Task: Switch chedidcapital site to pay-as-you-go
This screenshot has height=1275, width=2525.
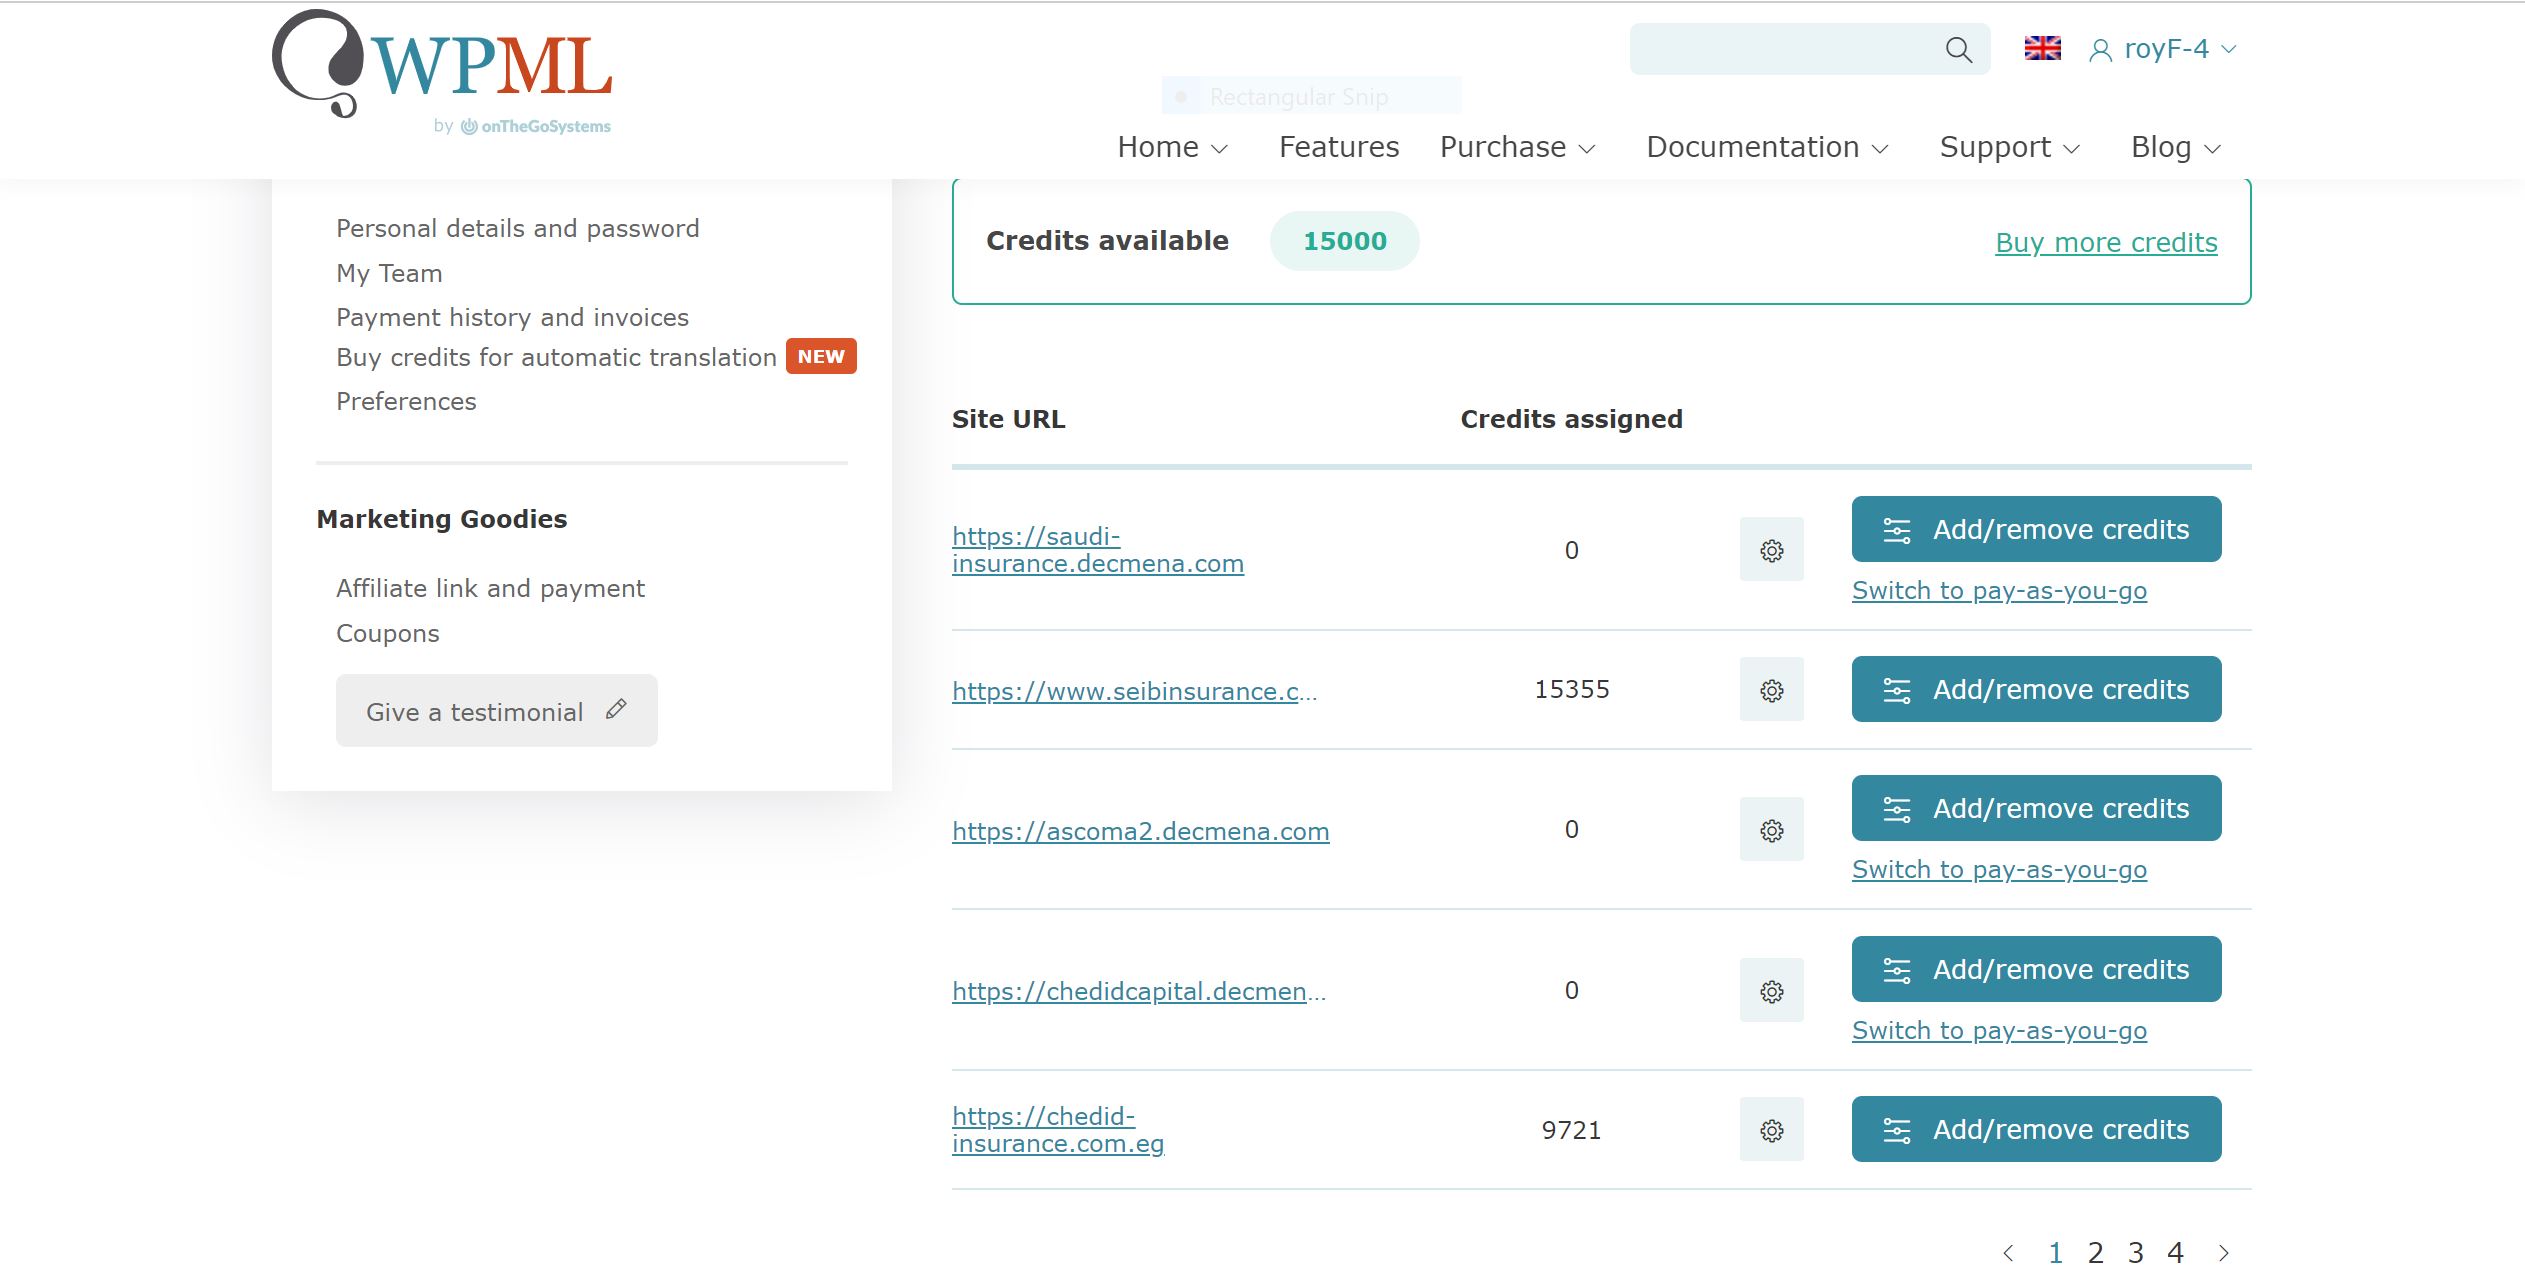Action: click(1999, 1030)
